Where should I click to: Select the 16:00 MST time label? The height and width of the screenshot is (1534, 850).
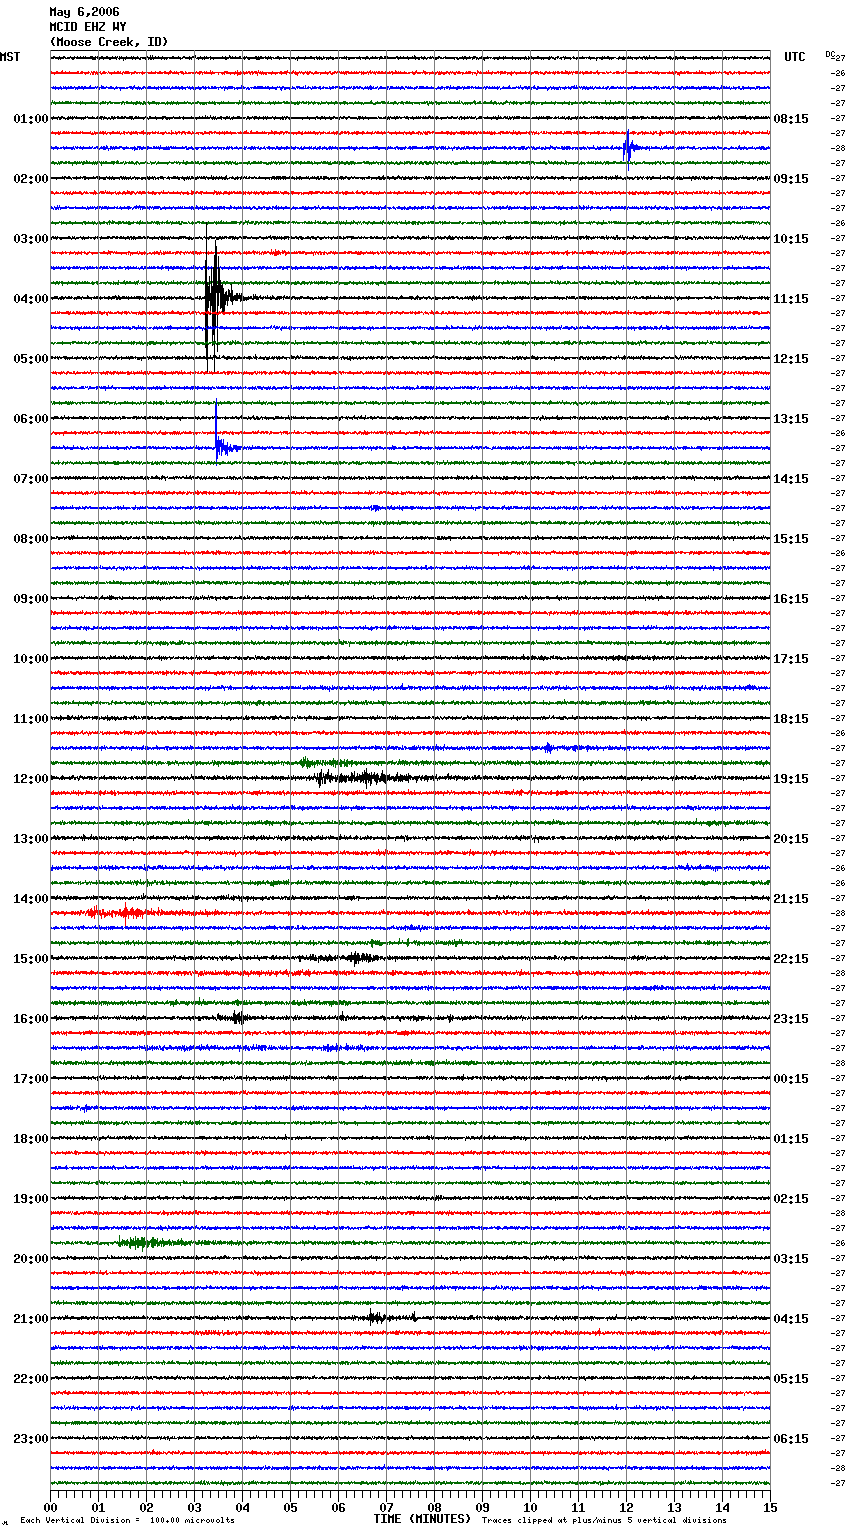pos(31,1019)
